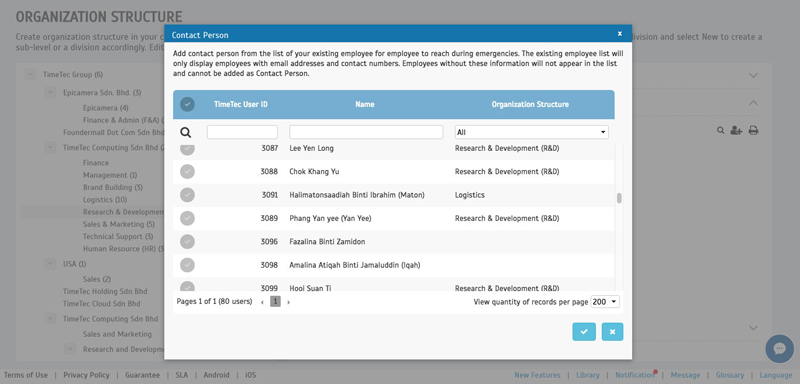This screenshot has height=384, width=800.
Task: Select the Amalina Atiqah checkbox
Action: pos(187,265)
